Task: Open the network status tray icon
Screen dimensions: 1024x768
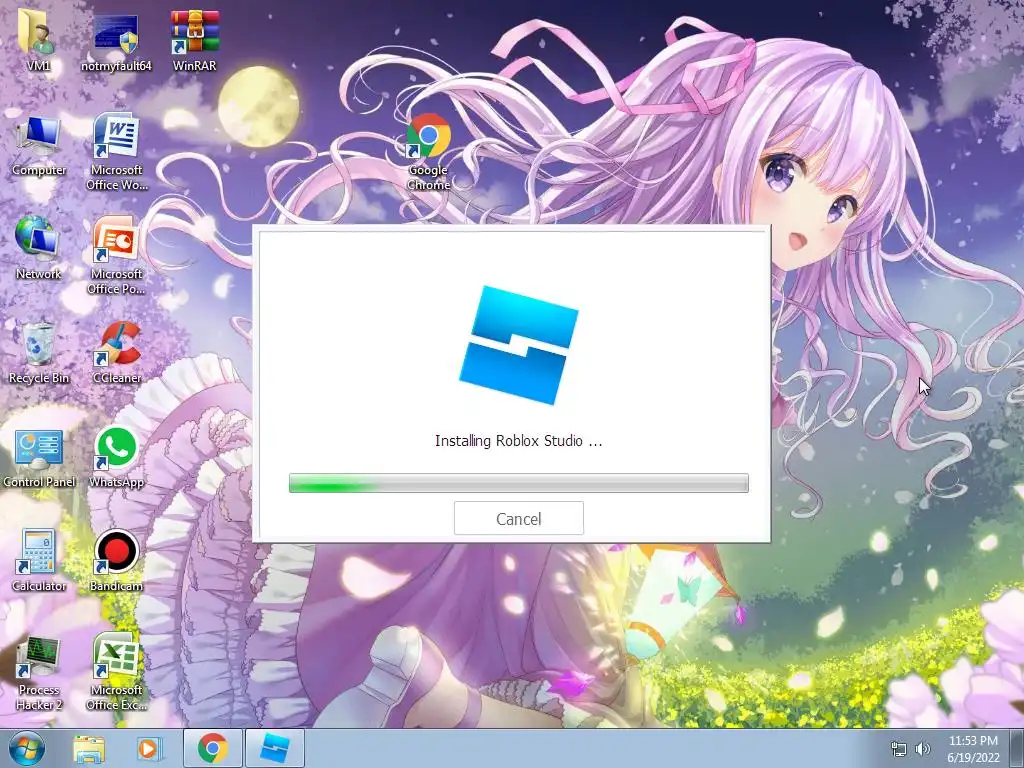Action: pos(899,749)
